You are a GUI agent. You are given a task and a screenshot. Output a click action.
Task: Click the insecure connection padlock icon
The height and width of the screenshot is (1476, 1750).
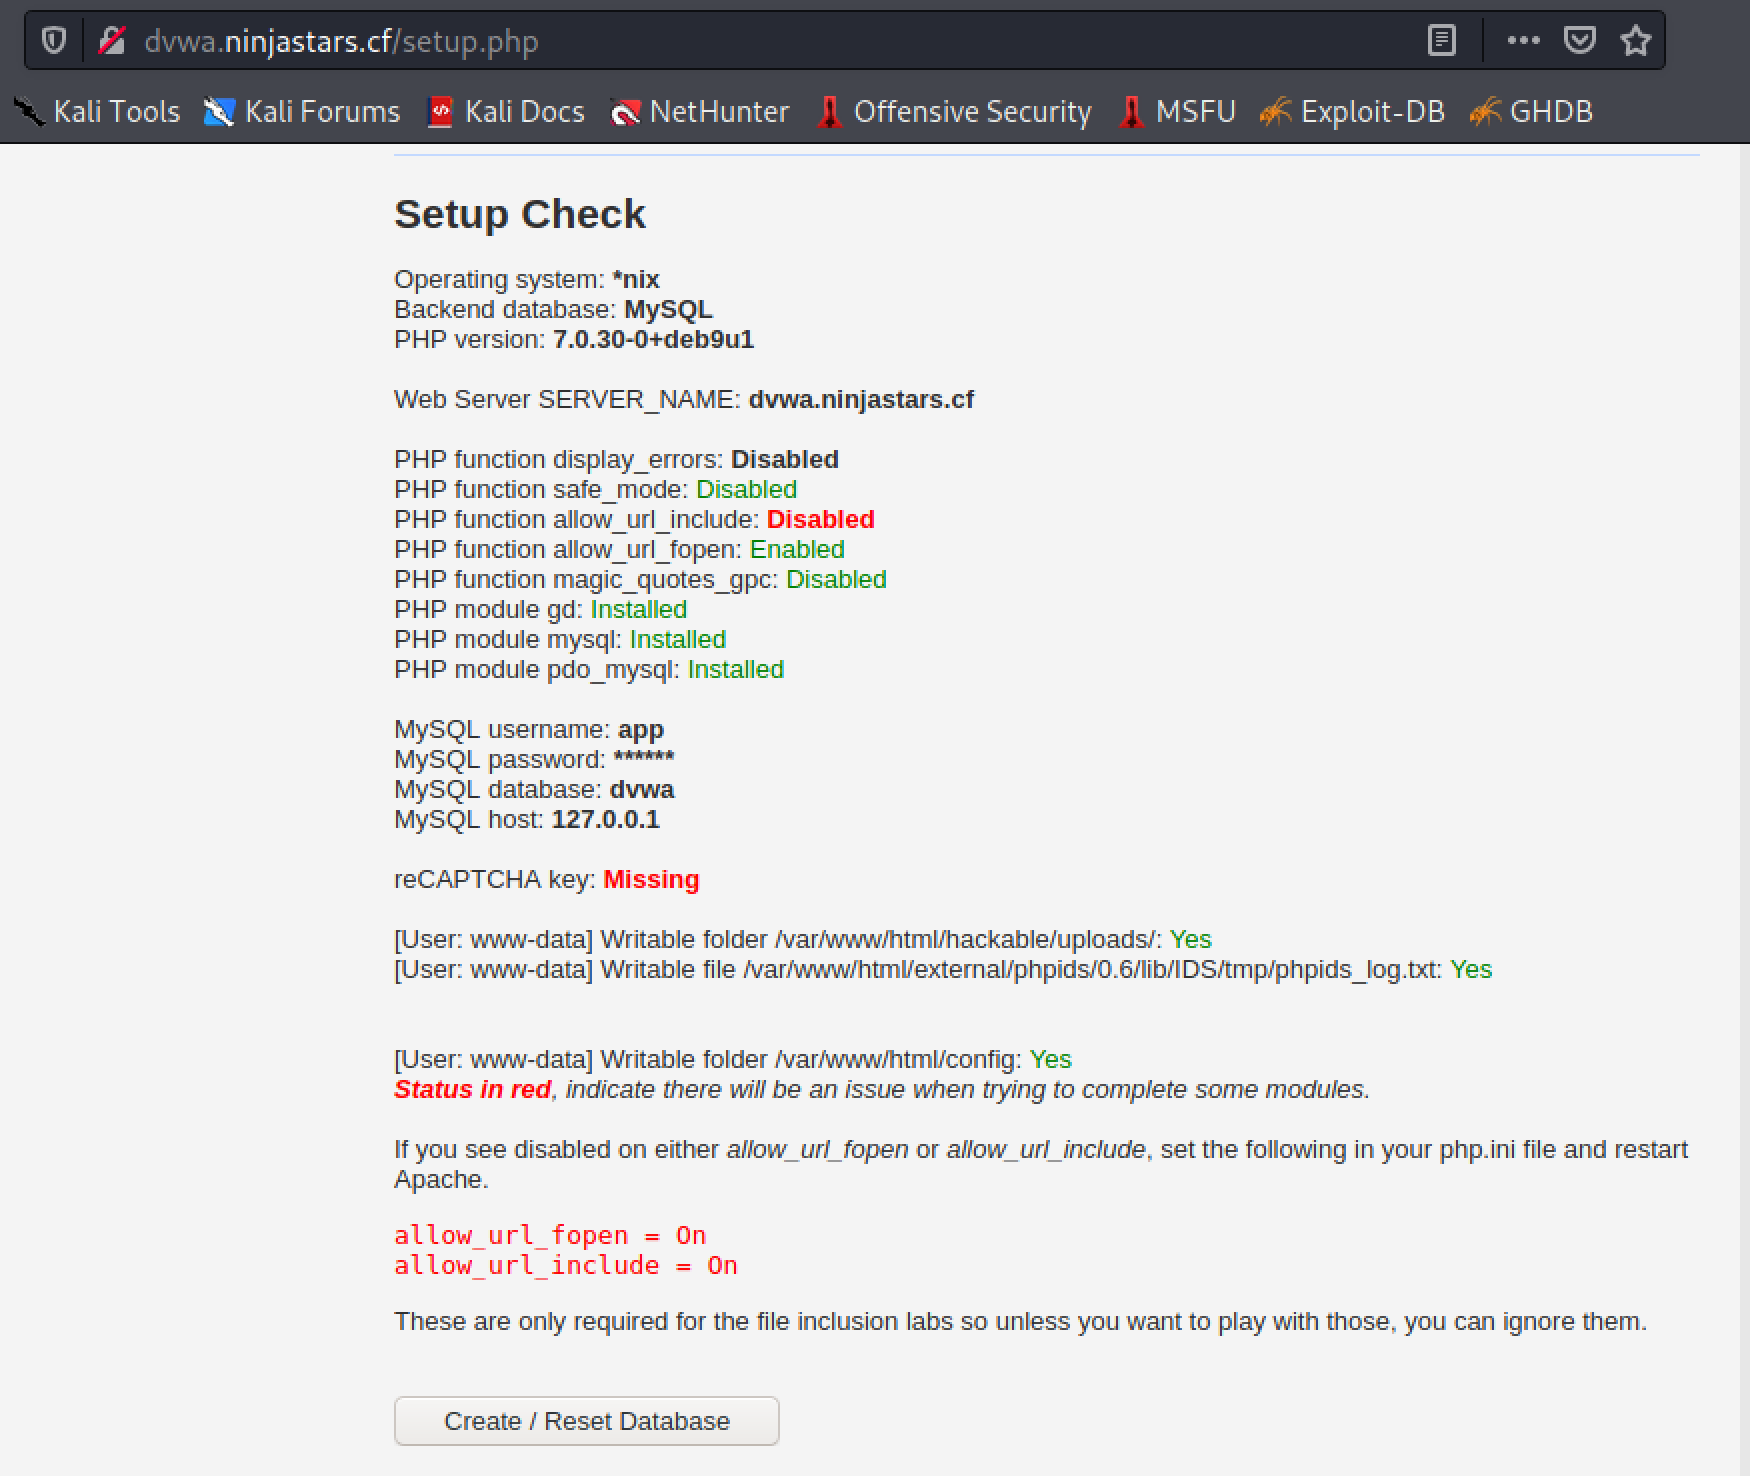[112, 41]
